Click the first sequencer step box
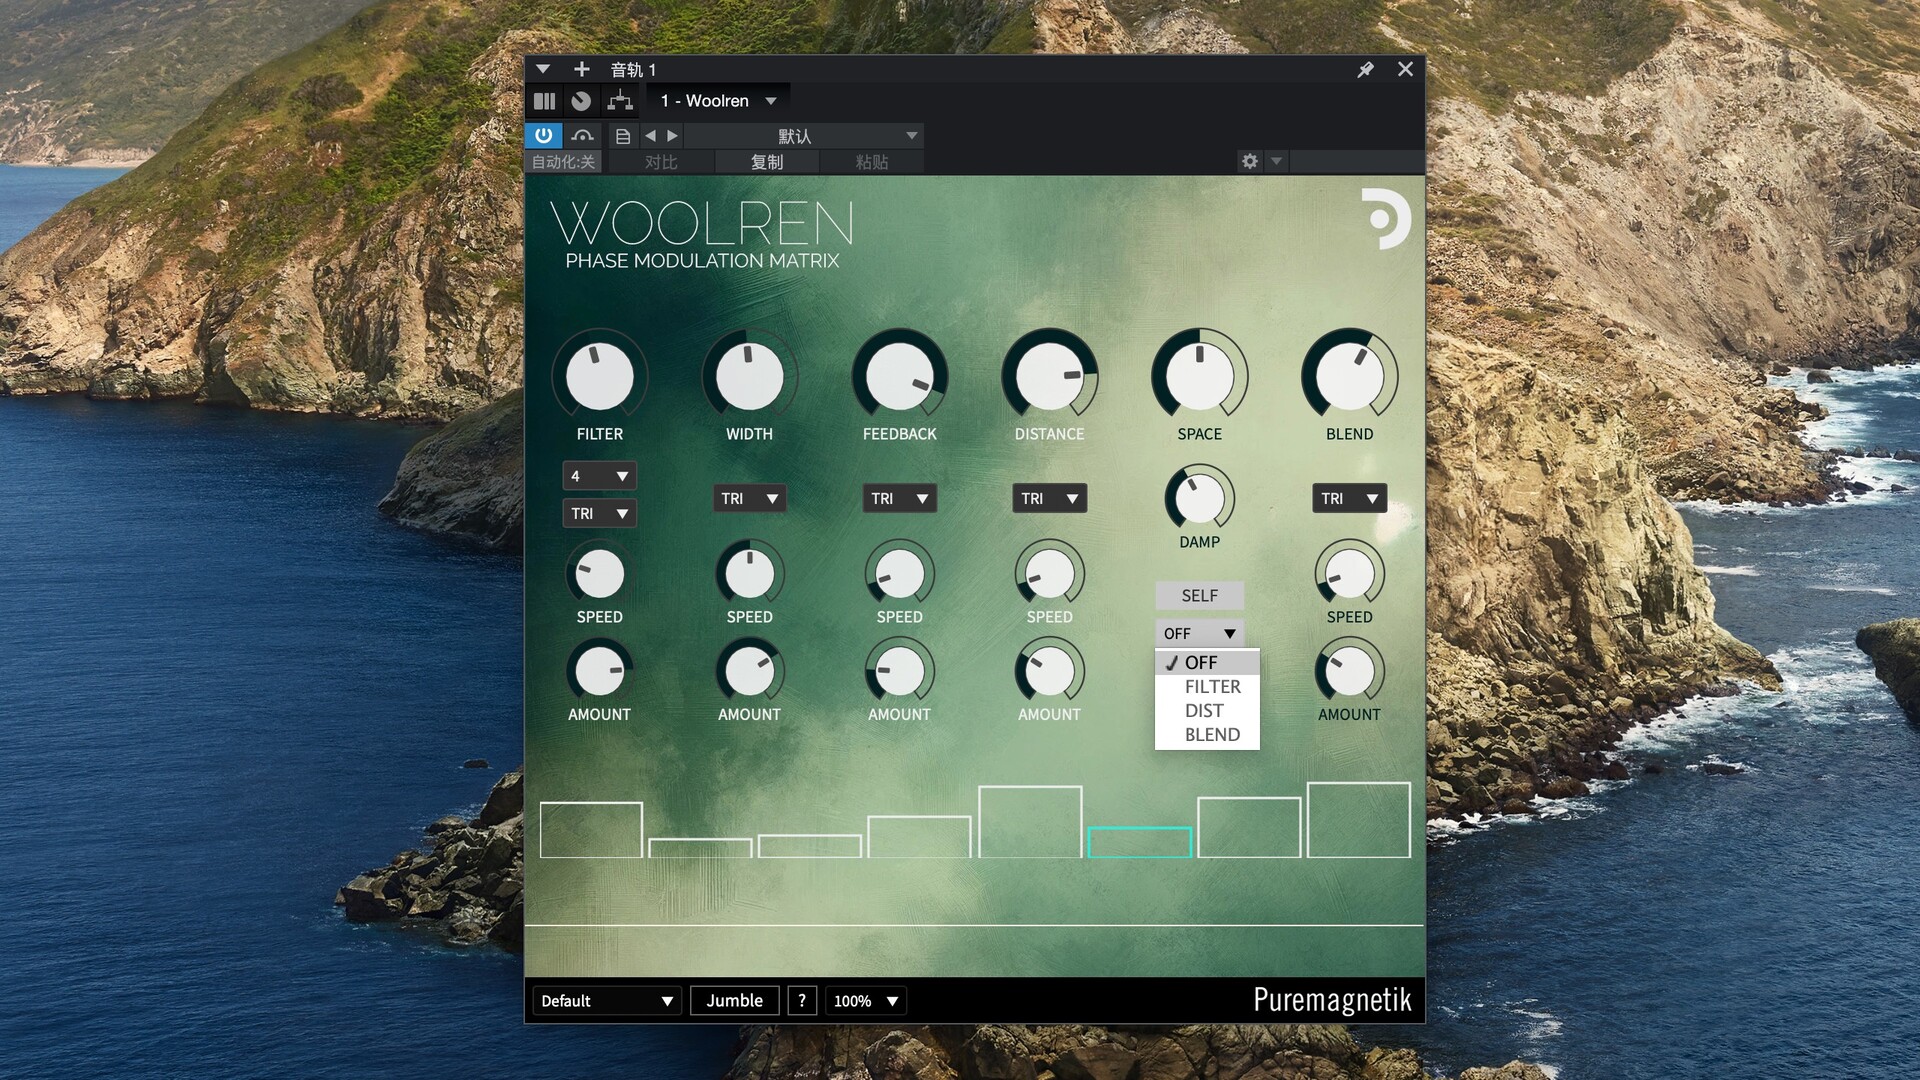The width and height of the screenshot is (1920, 1080). click(591, 829)
